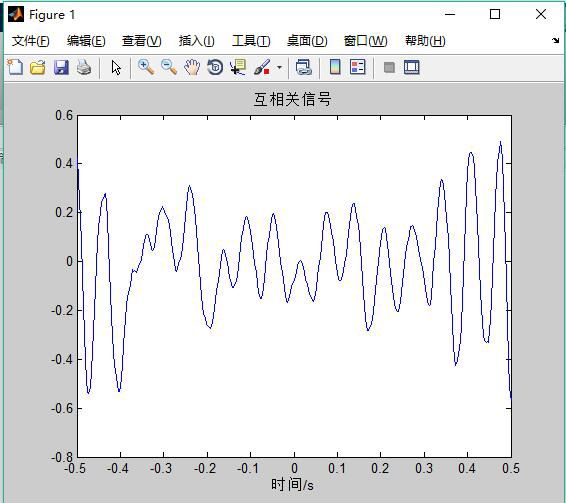
Task: Save the figure with the floppy disk icon
Action: [61, 67]
